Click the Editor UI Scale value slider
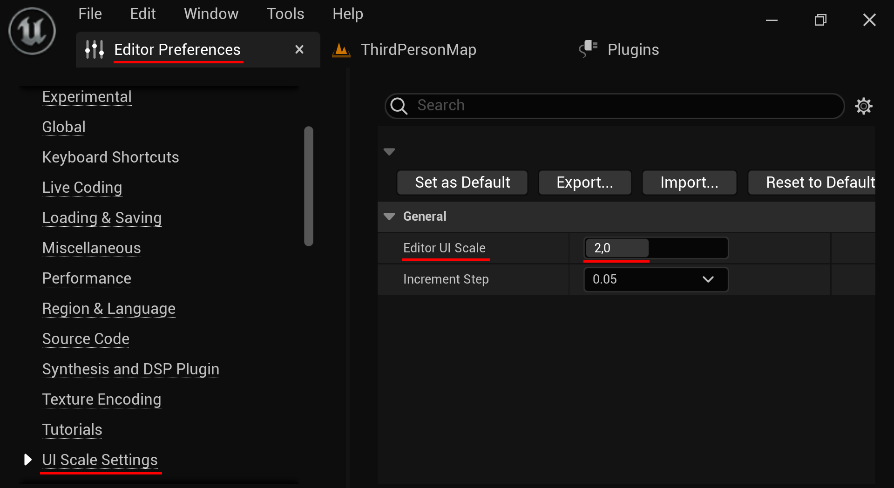This screenshot has width=894, height=488. 655,248
